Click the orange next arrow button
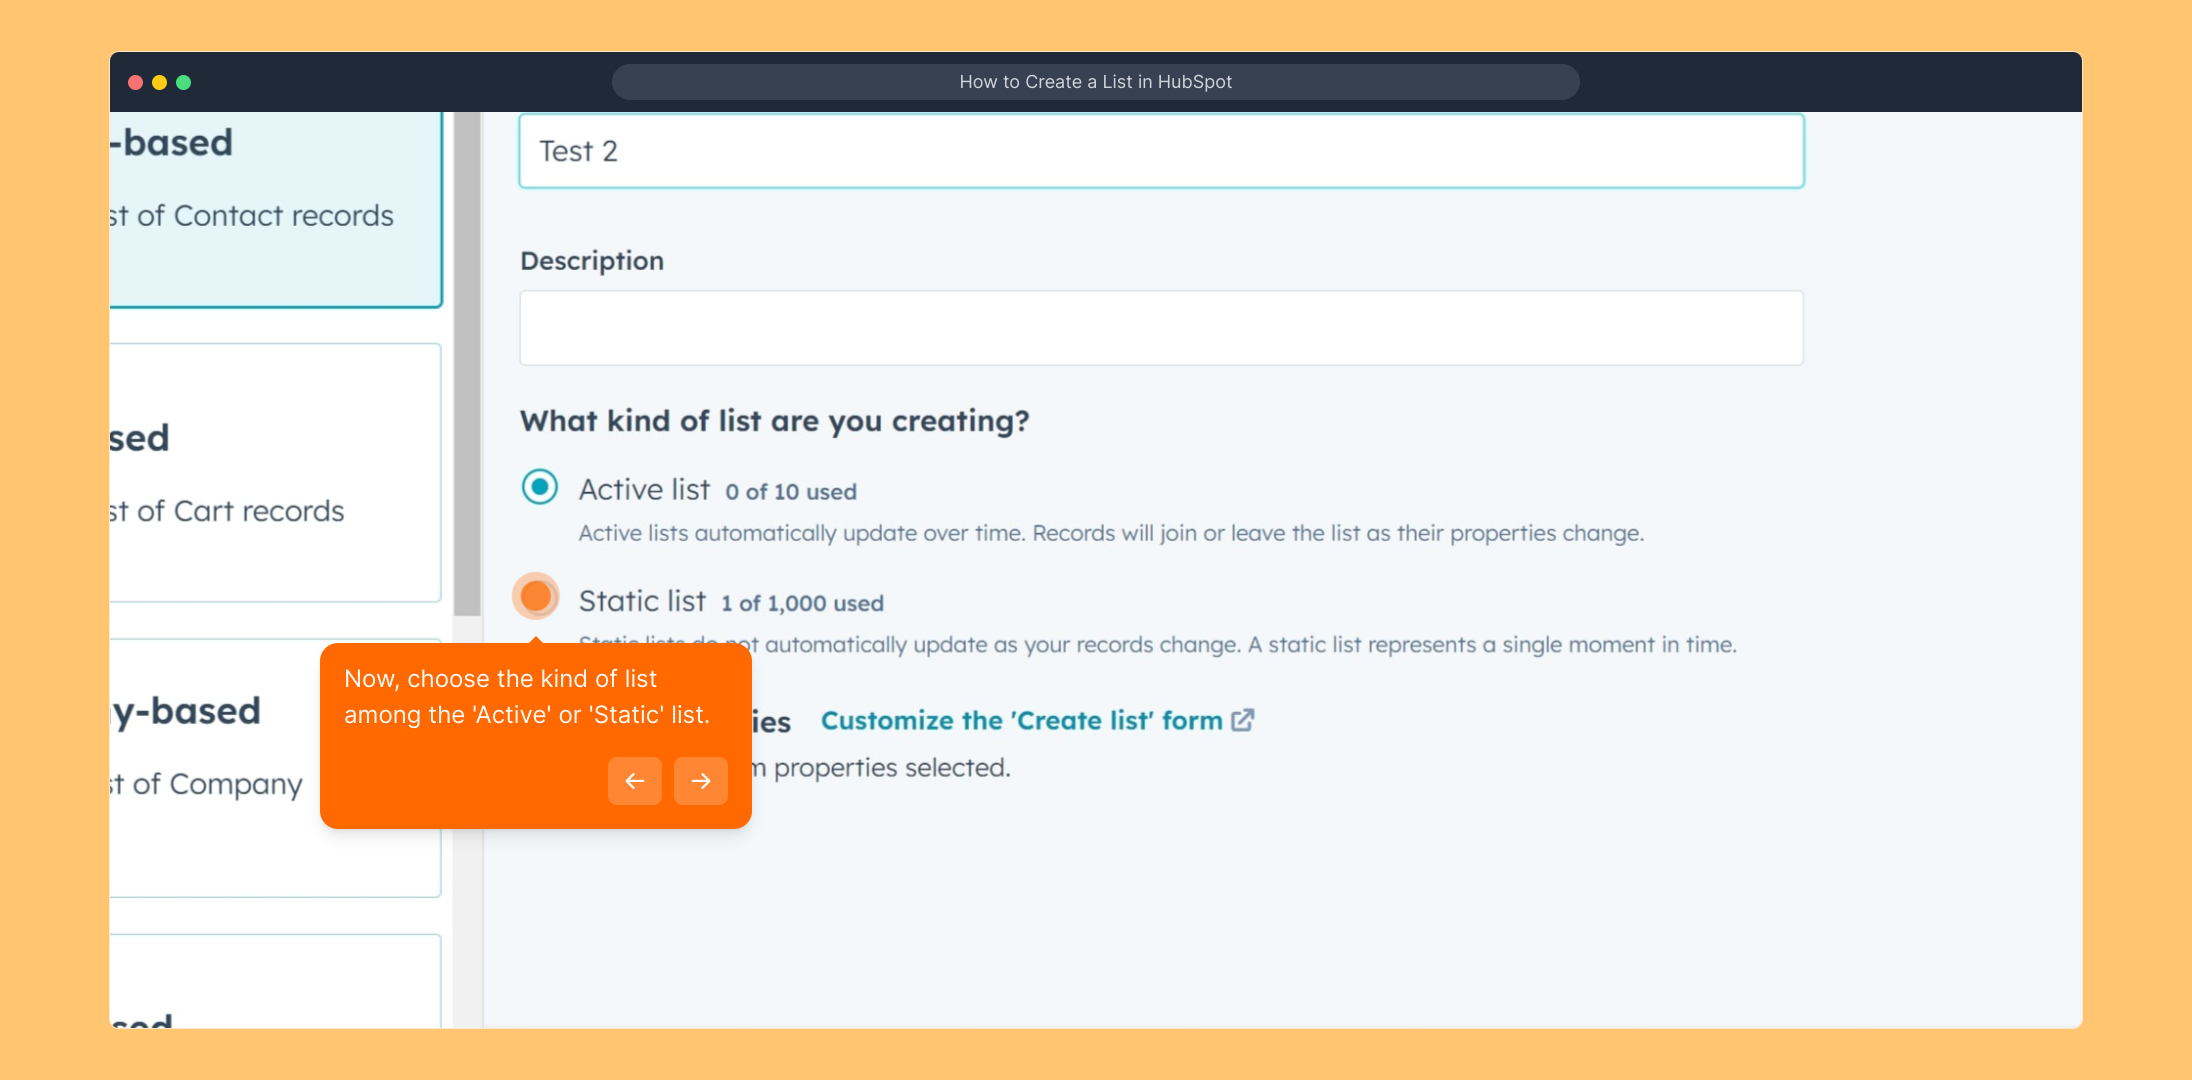The width and height of the screenshot is (2192, 1080). pyautogui.click(x=700, y=781)
